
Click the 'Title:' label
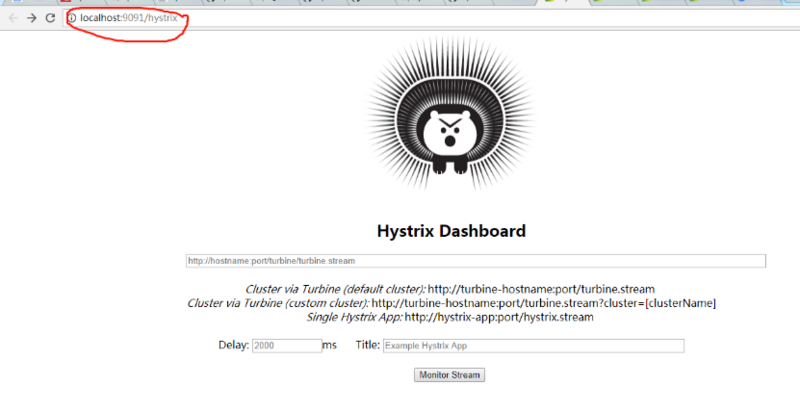(x=368, y=345)
